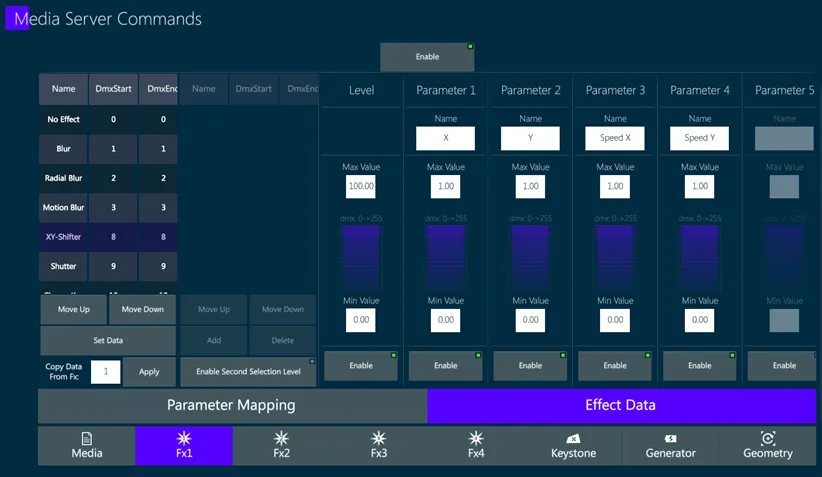Screen dimensions: 822x477
Task: Select the Radial Blur row
Action: coord(108,178)
